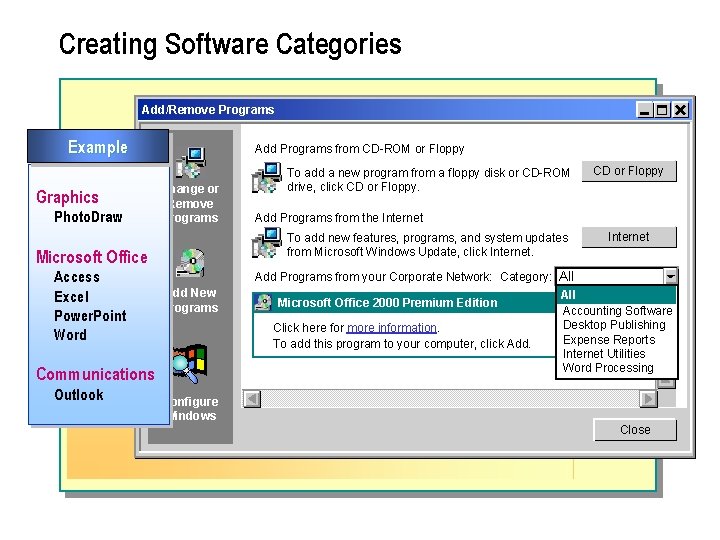Click PowerPoint in Example list

coord(90,316)
